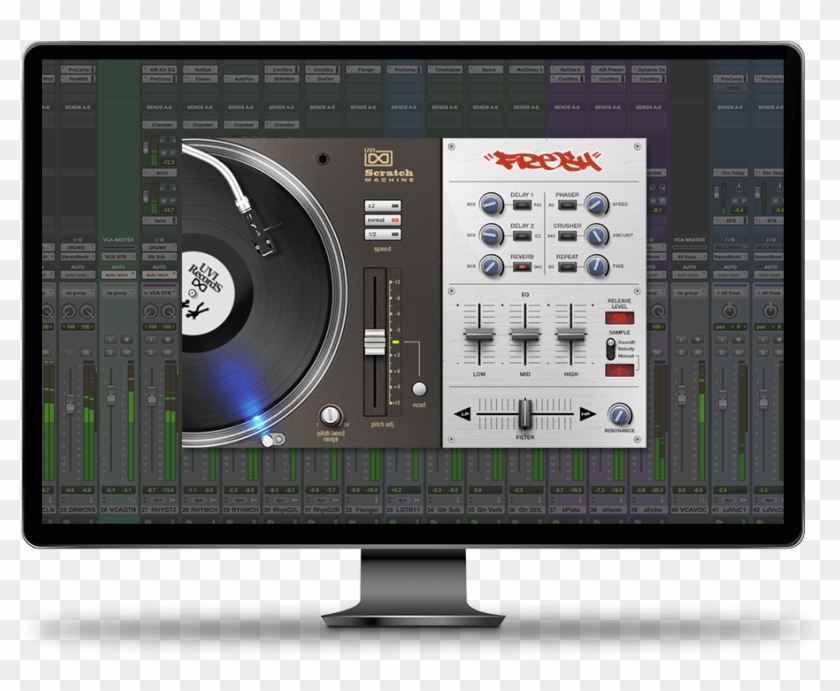Select the VCA MASTER channel strip

coord(118,239)
